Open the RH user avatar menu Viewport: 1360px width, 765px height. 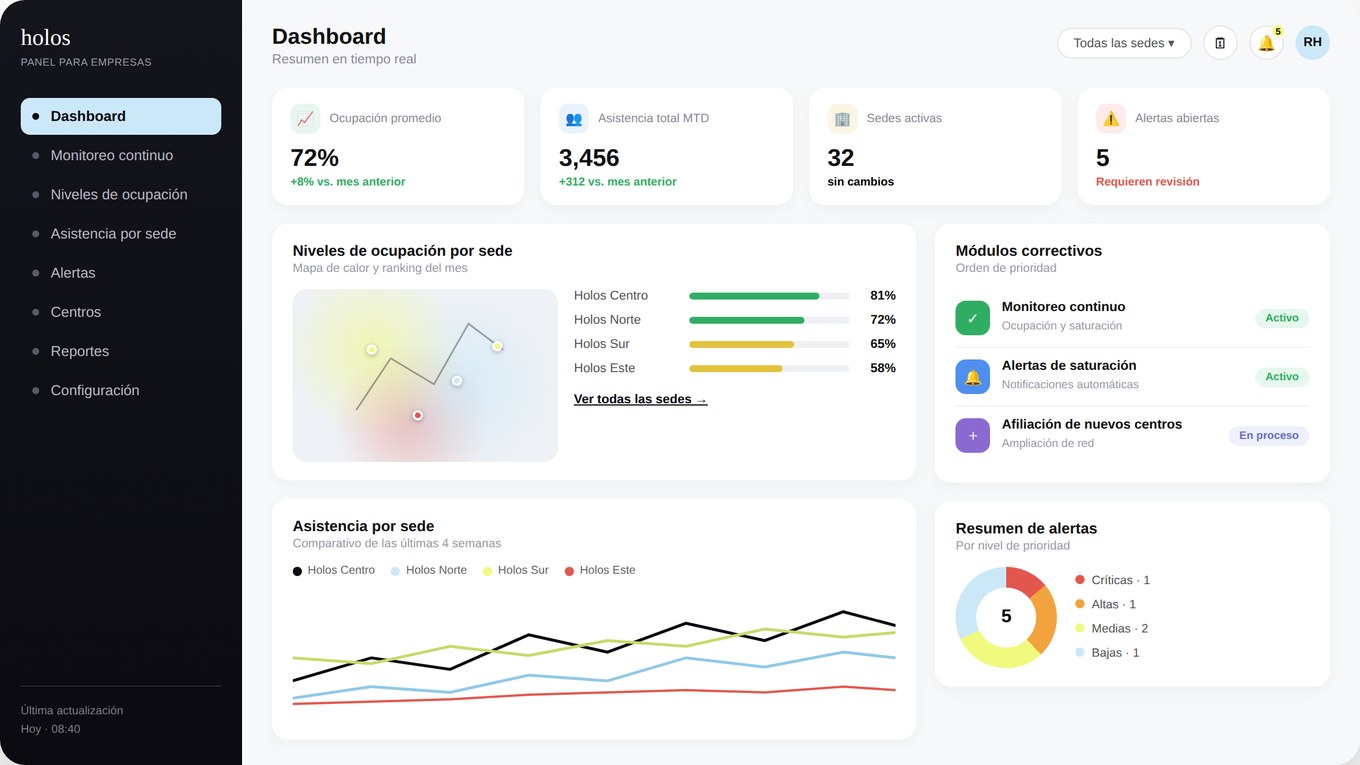point(1313,43)
